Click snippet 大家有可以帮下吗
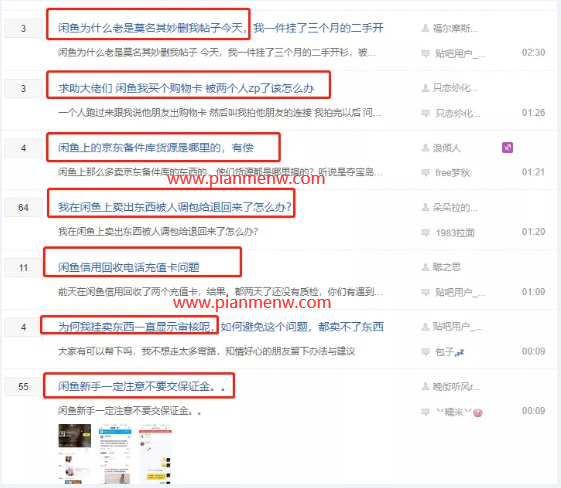 207,351
